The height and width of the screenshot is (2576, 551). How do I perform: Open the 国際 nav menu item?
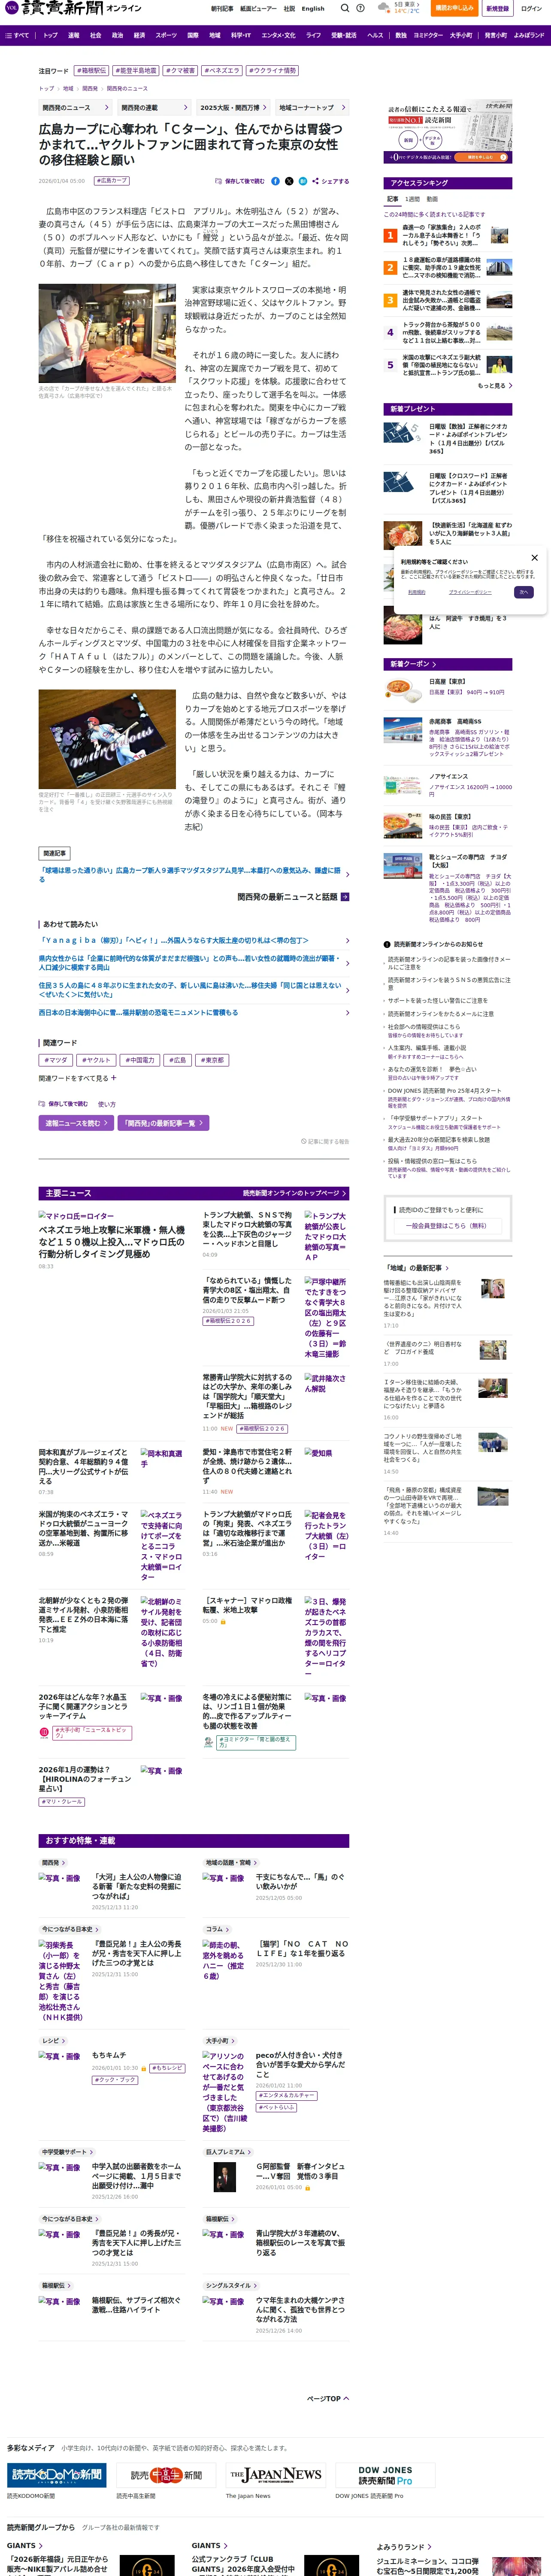[193, 35]
